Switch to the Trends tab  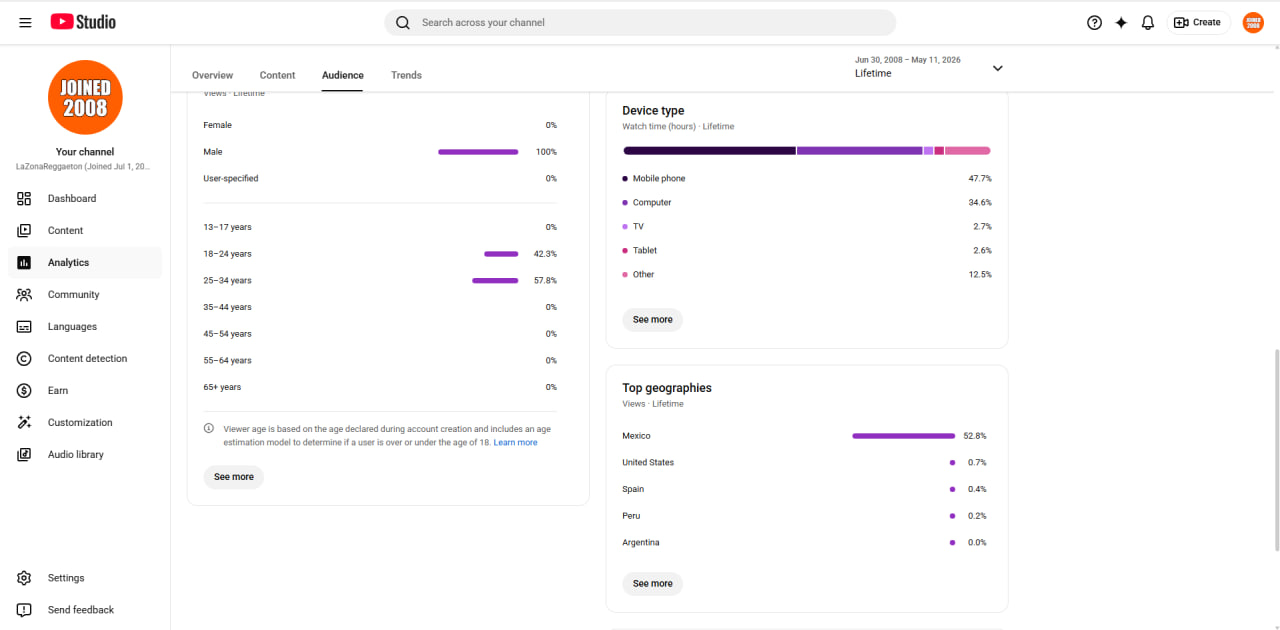point(406,75)
